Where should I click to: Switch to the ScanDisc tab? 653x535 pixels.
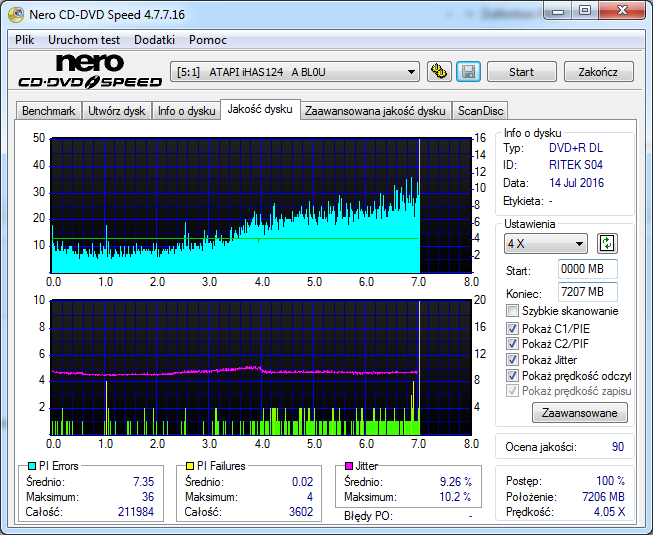tap(481, 111)
